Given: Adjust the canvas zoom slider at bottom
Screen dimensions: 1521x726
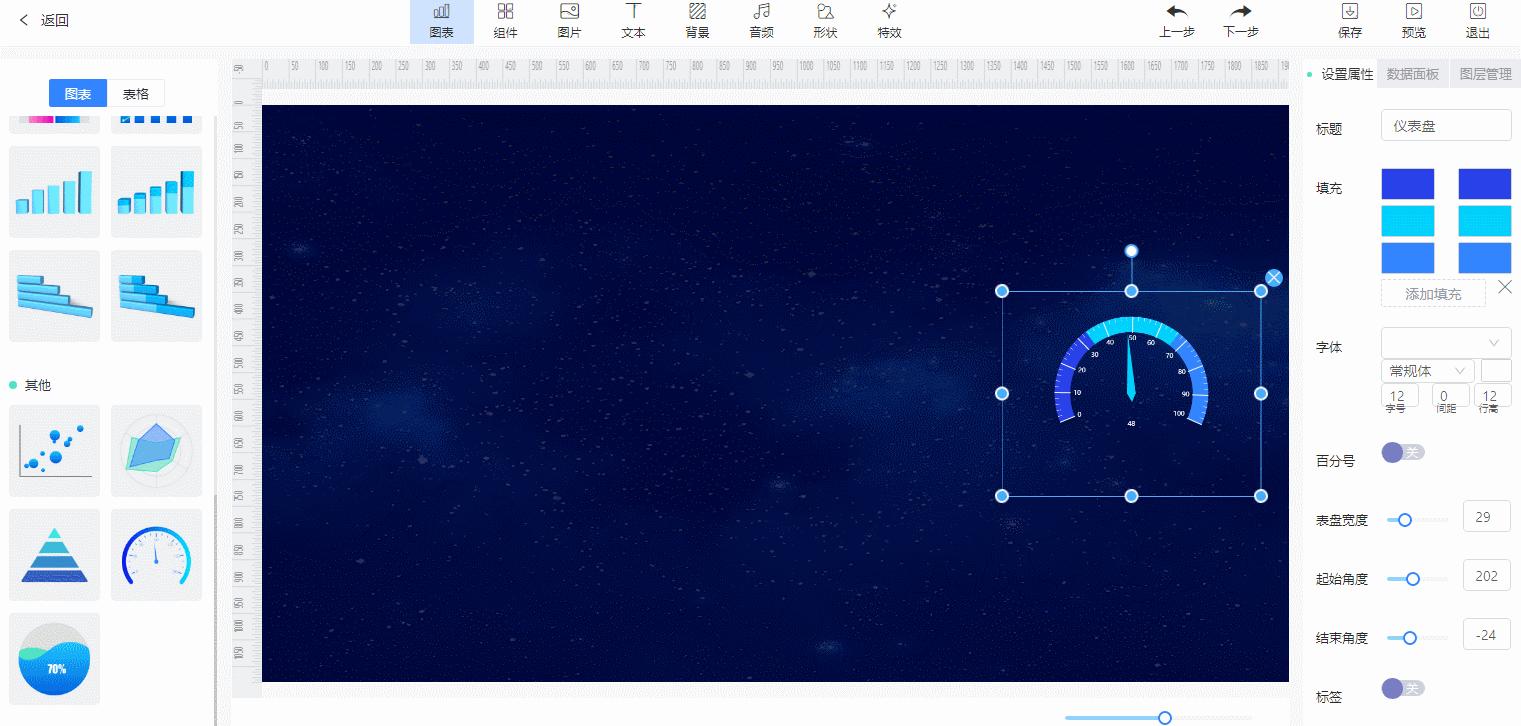Looking at the screenshot, I should click(1158, 718).
